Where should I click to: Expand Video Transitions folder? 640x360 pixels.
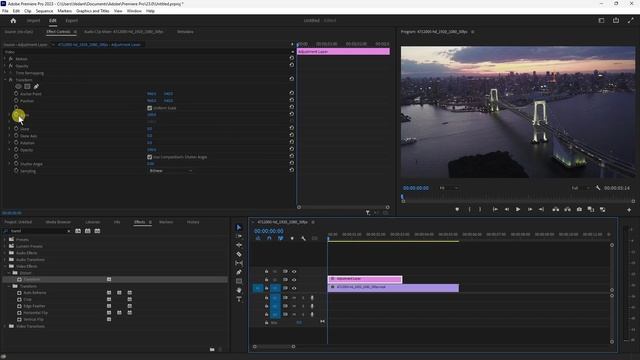(x=5, y=327)
